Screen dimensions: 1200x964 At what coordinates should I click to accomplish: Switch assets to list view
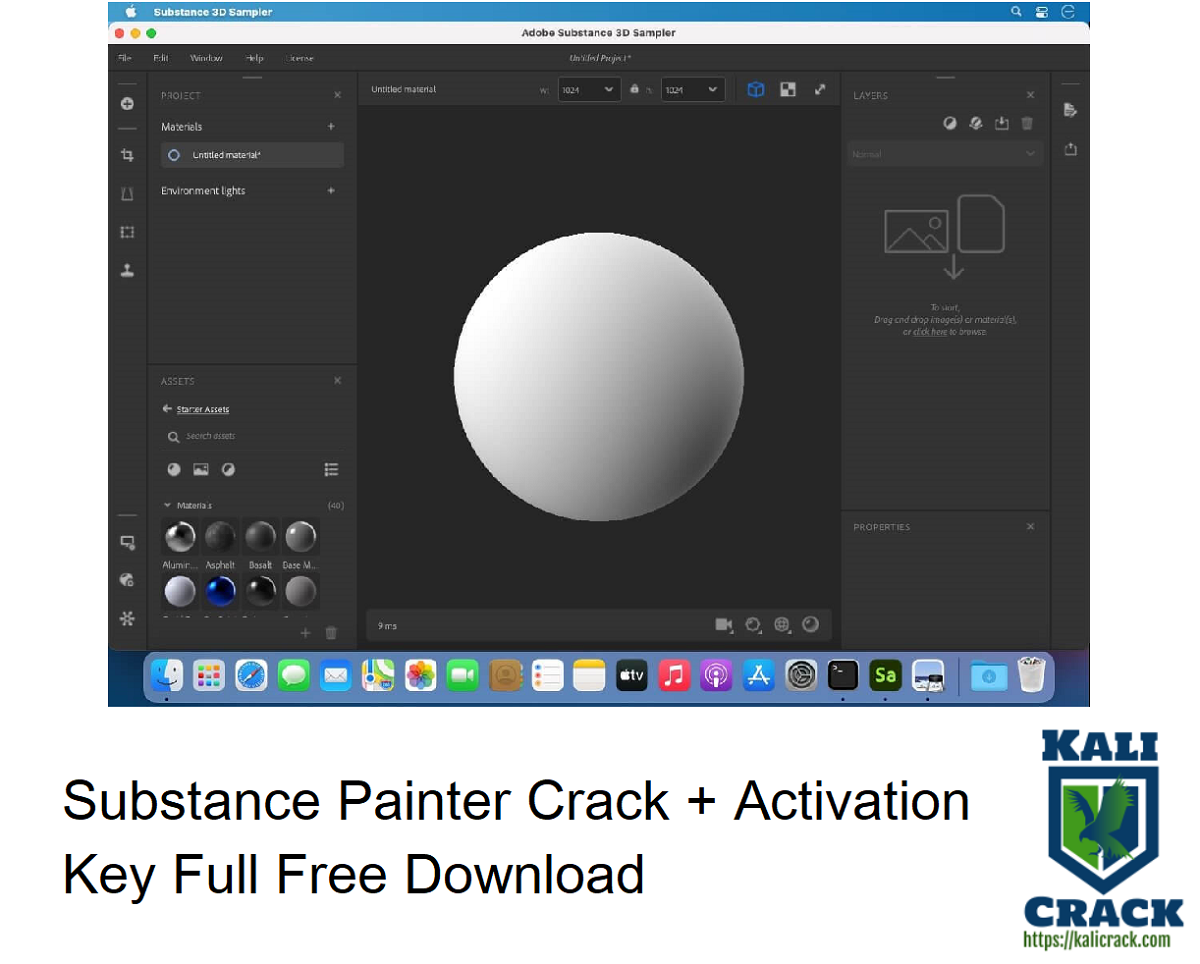coord(332,469)
